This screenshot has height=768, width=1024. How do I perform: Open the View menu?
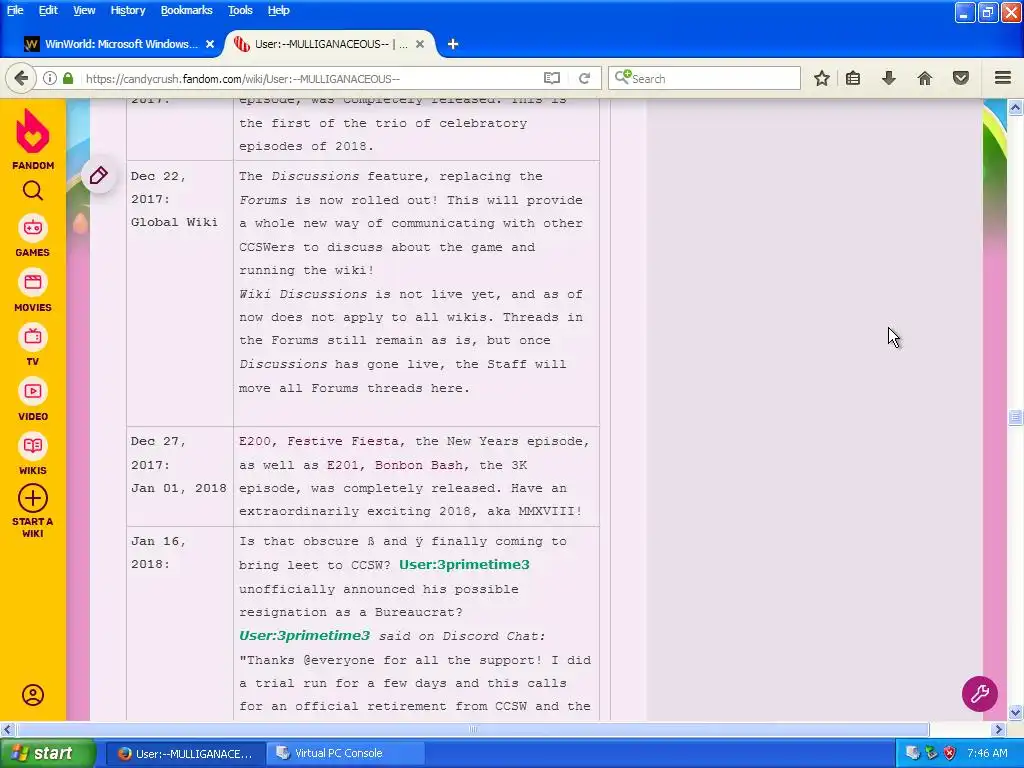tap(84, 10)
